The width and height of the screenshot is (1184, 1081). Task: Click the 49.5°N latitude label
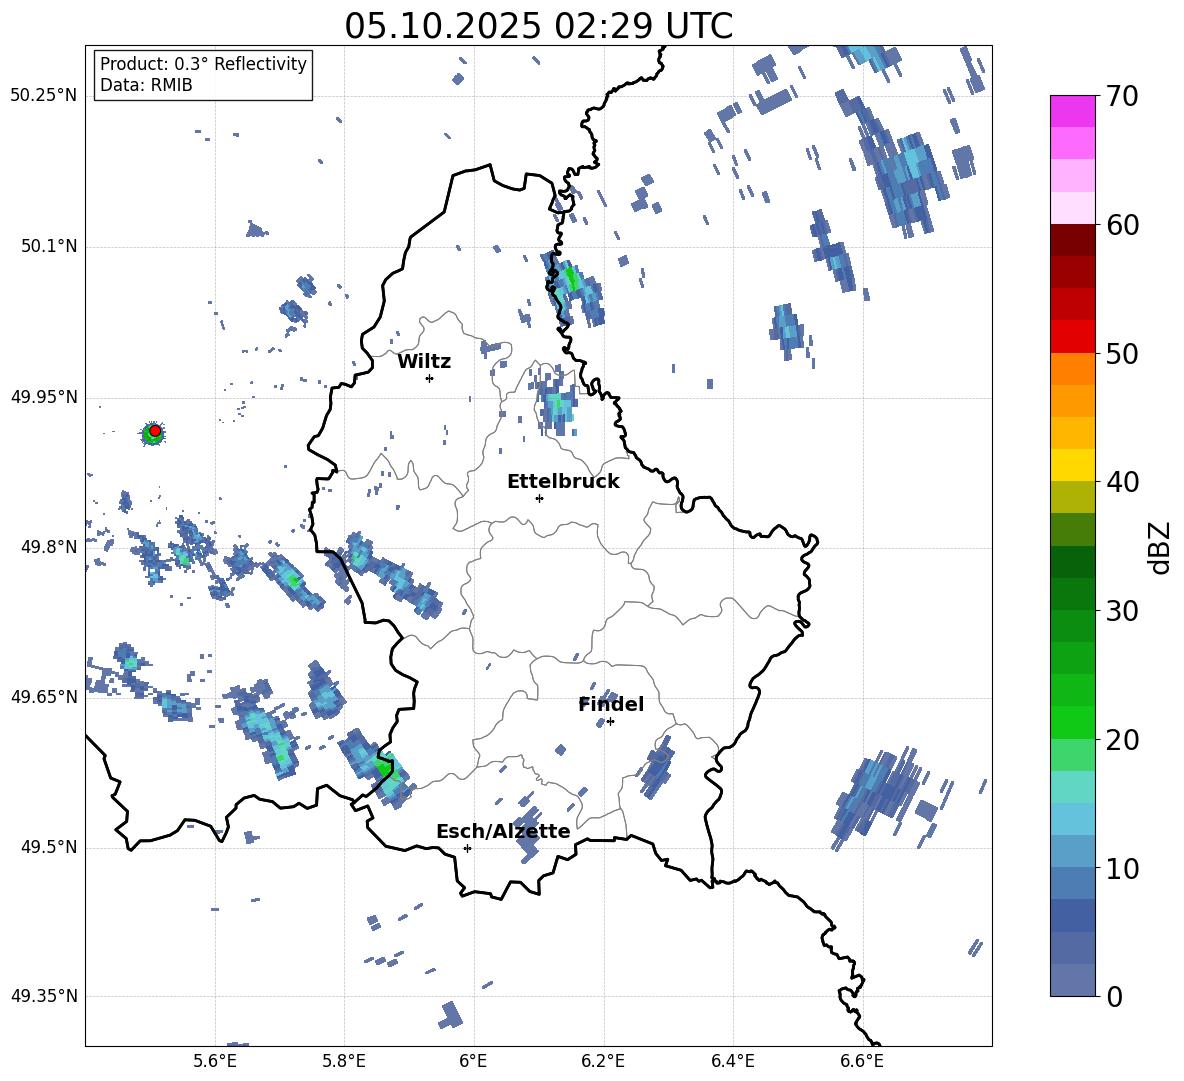coord(49,847)
